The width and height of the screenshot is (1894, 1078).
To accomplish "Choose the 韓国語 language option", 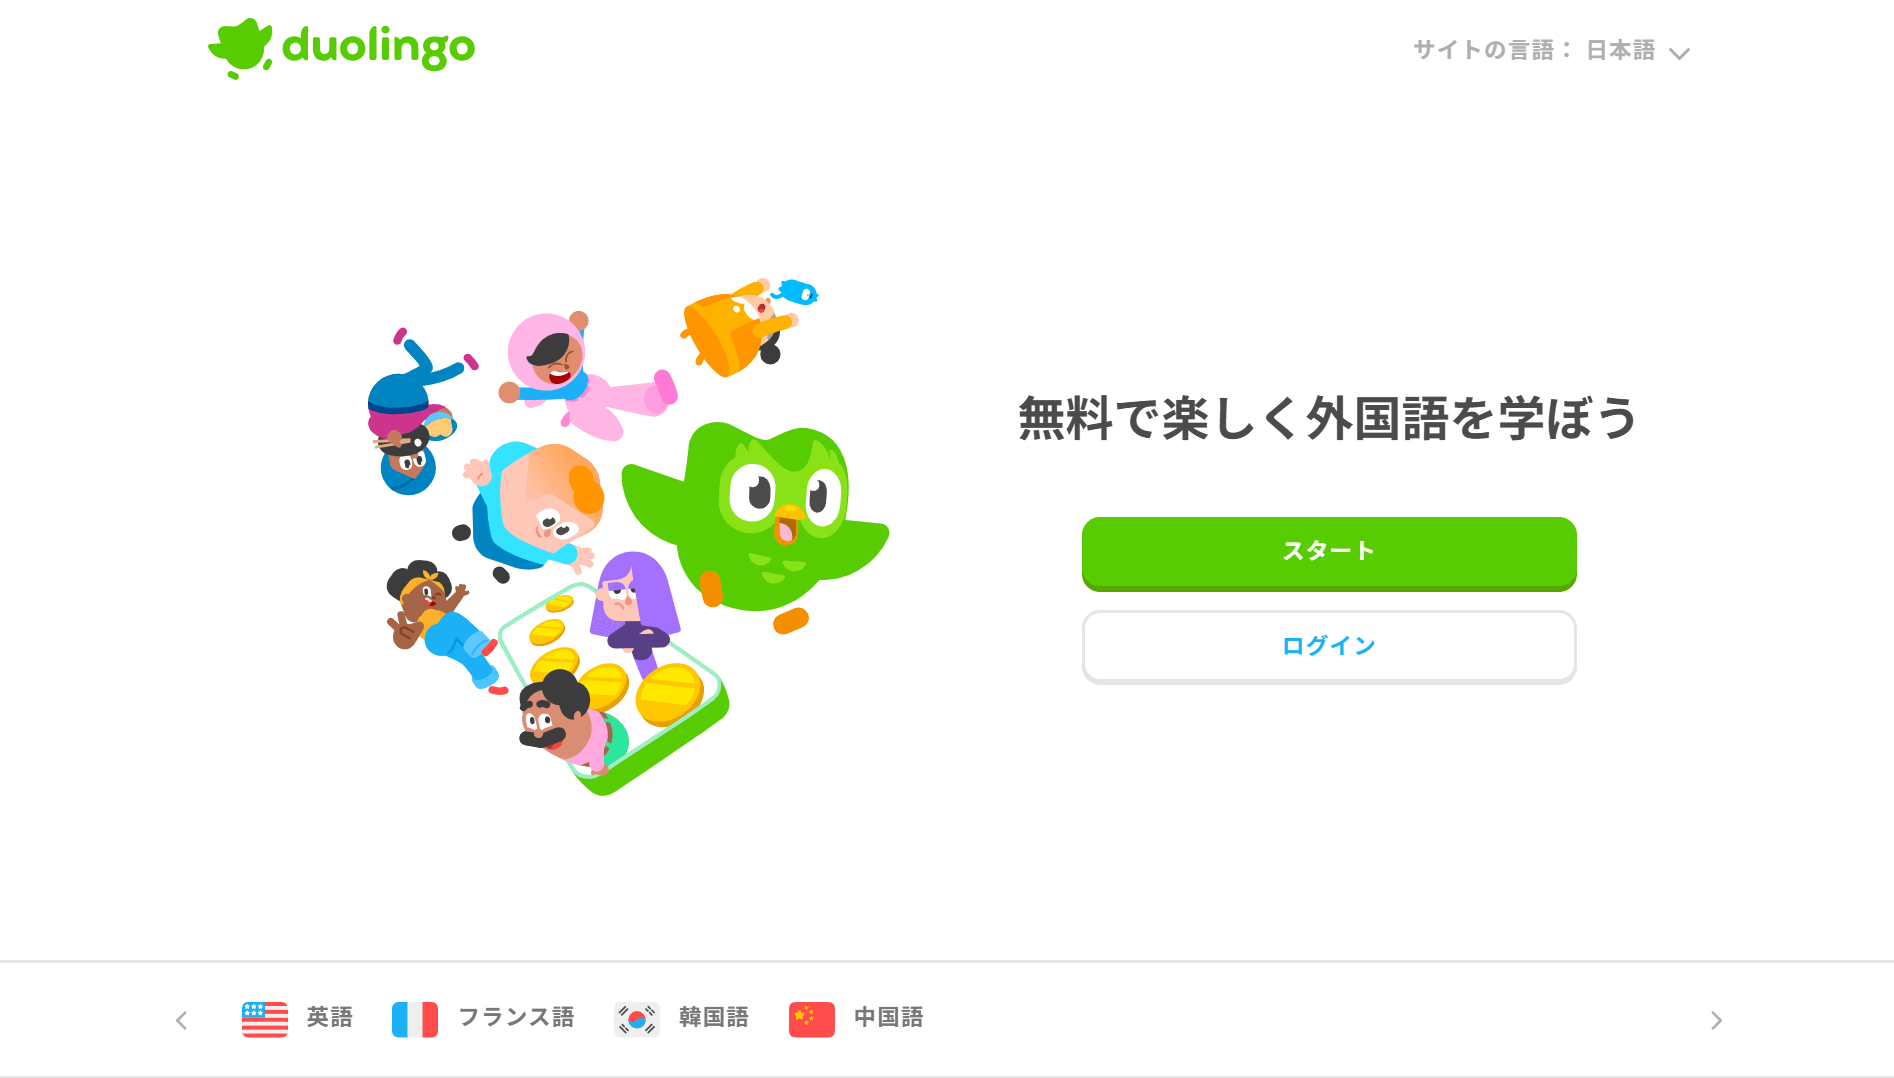I will click(714, 1018).
